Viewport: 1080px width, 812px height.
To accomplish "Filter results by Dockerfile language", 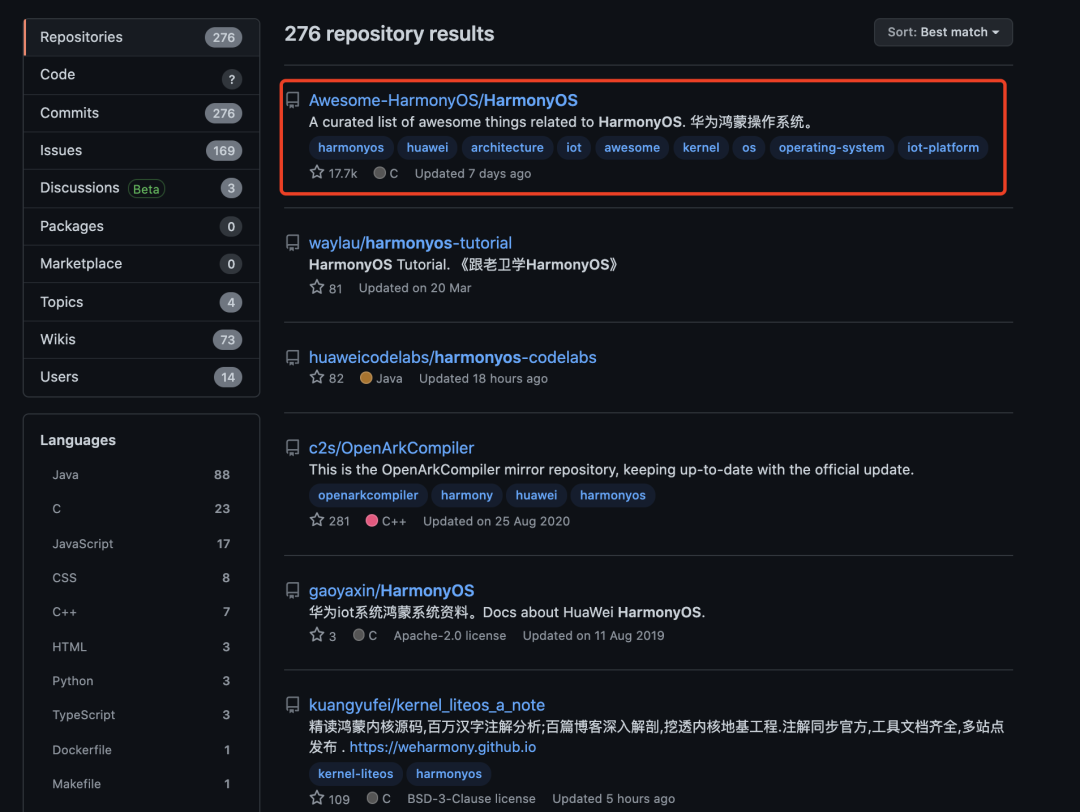I will [x=141, y=749].
